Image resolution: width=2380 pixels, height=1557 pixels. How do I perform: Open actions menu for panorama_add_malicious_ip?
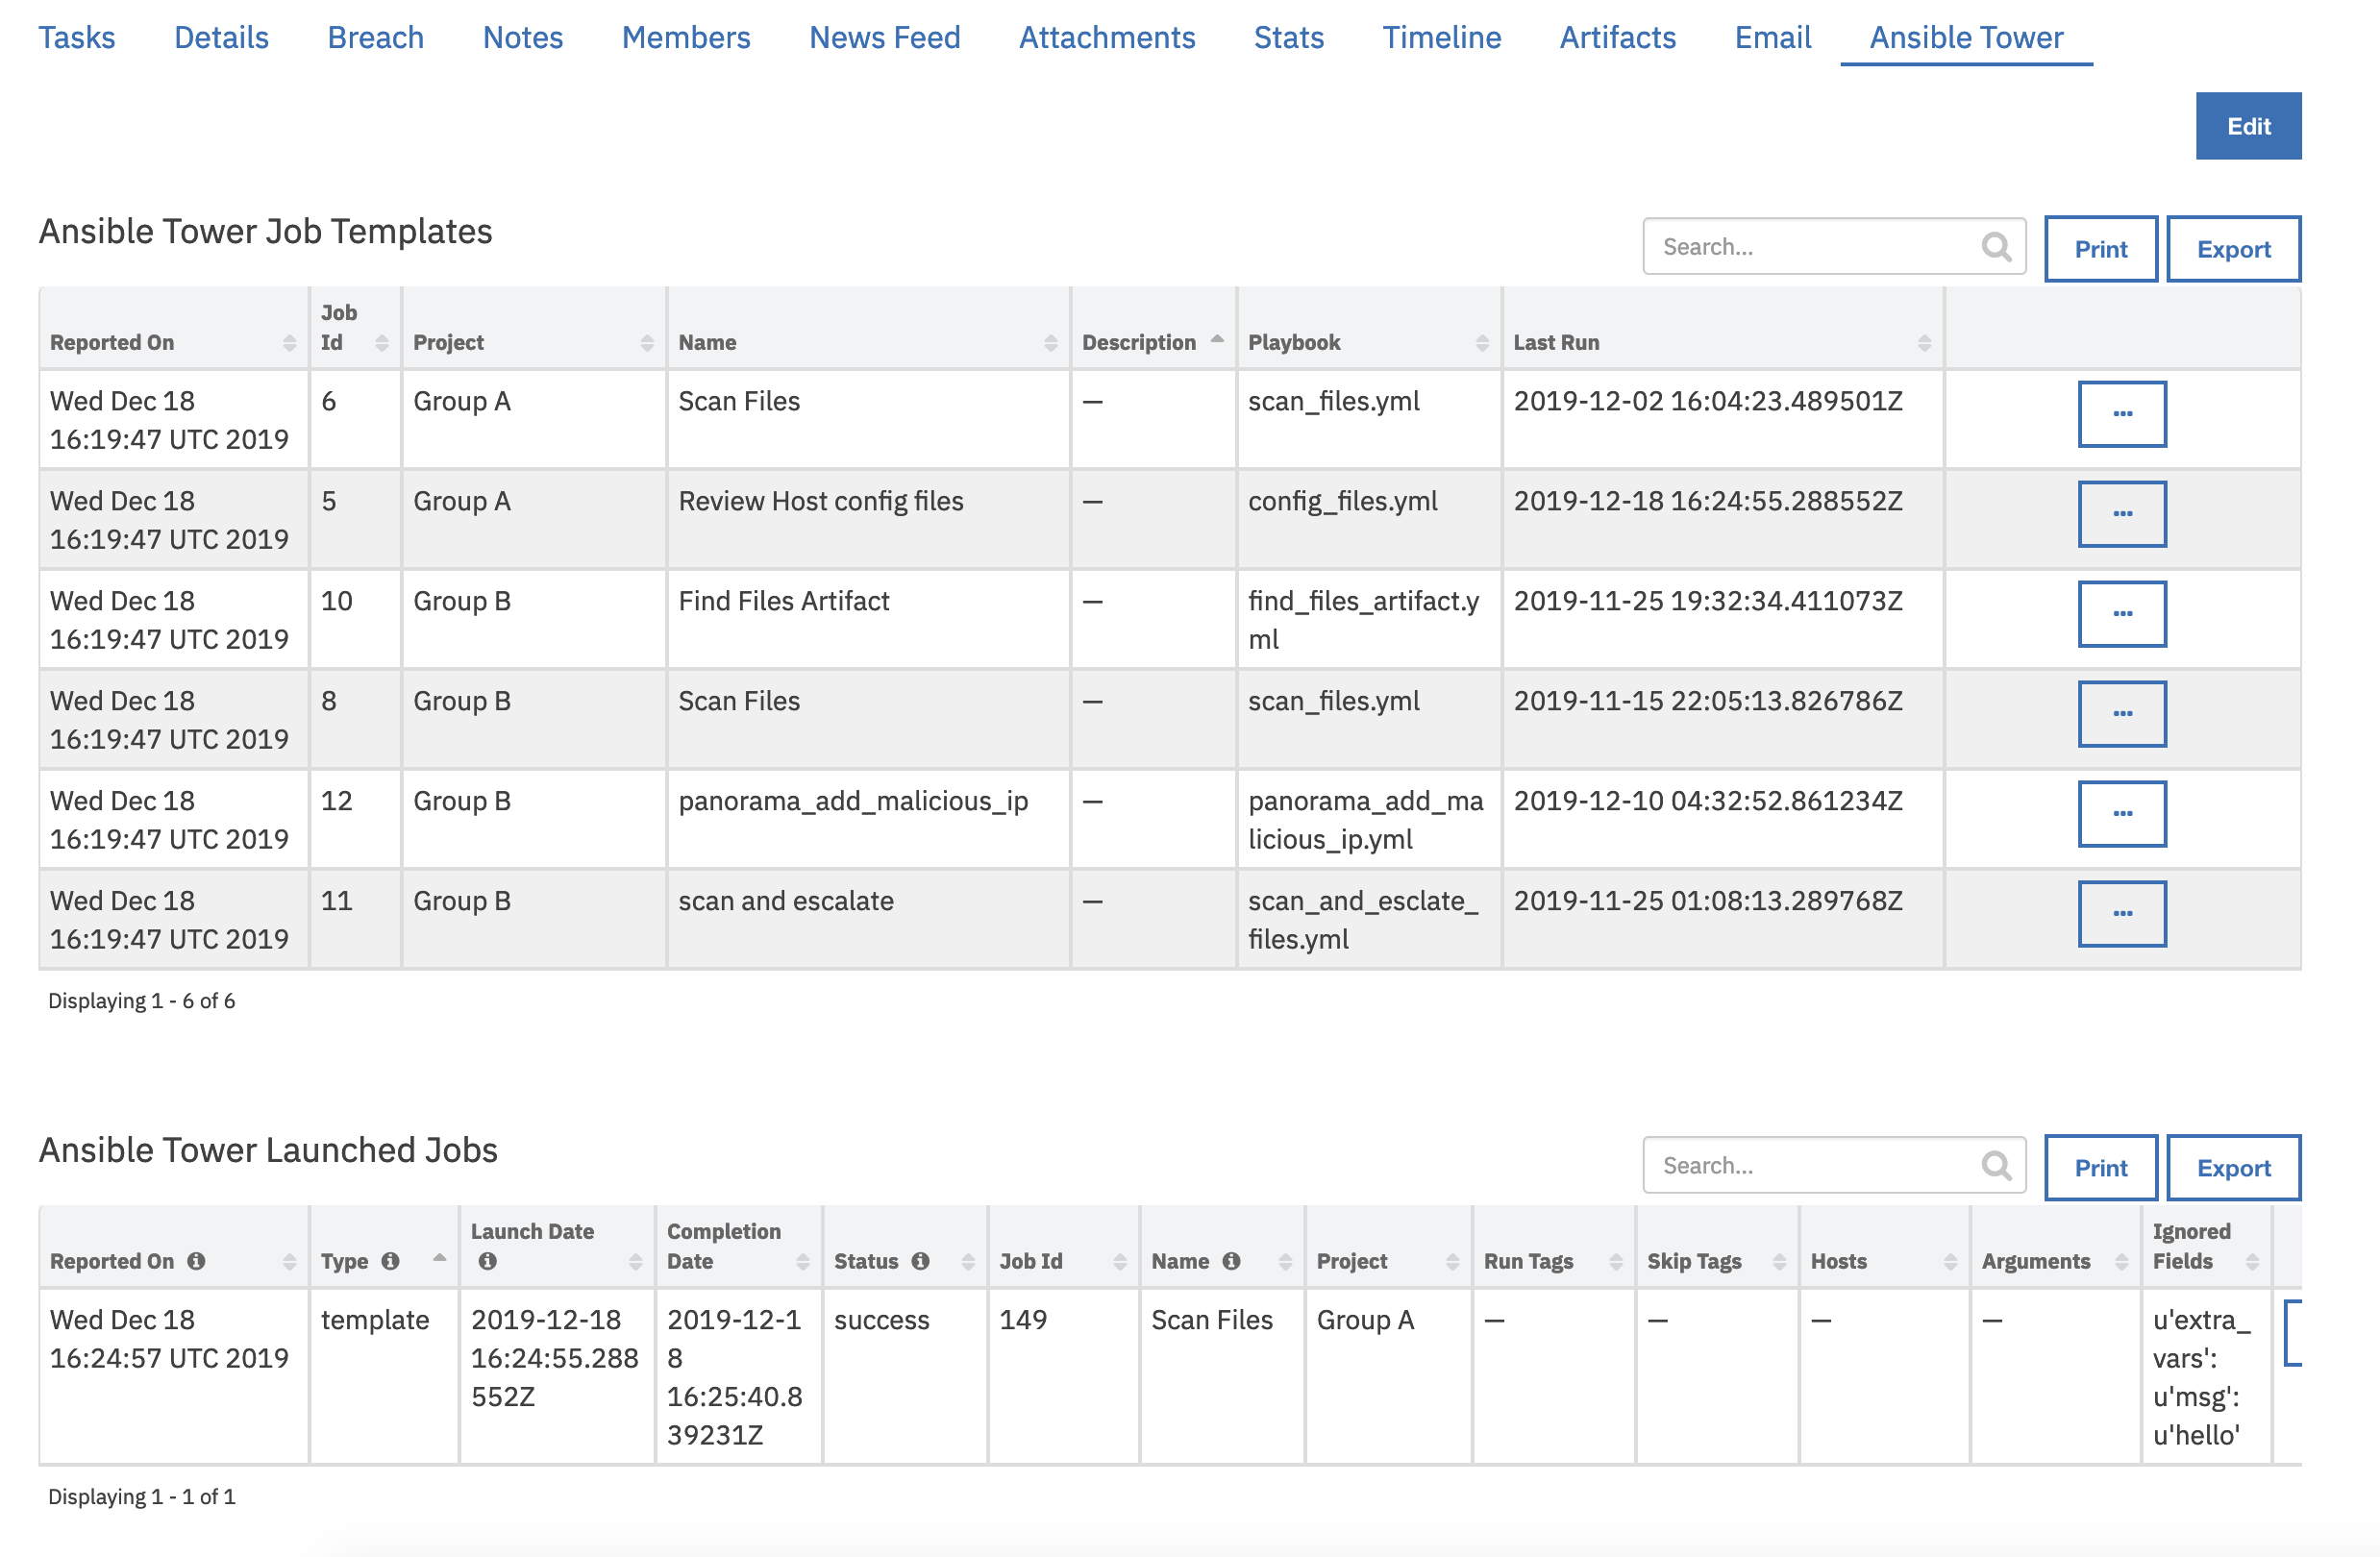(2122, 814)
